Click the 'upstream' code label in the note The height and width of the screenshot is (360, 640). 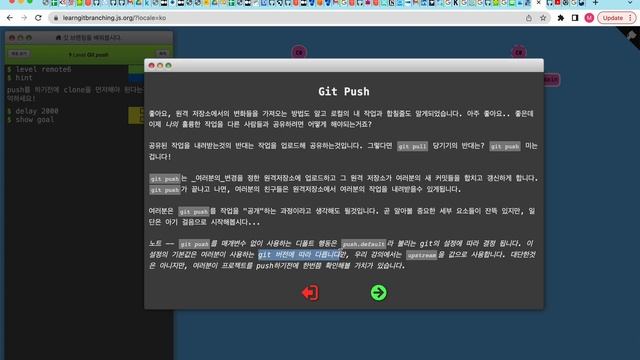(x=421, y=255)
